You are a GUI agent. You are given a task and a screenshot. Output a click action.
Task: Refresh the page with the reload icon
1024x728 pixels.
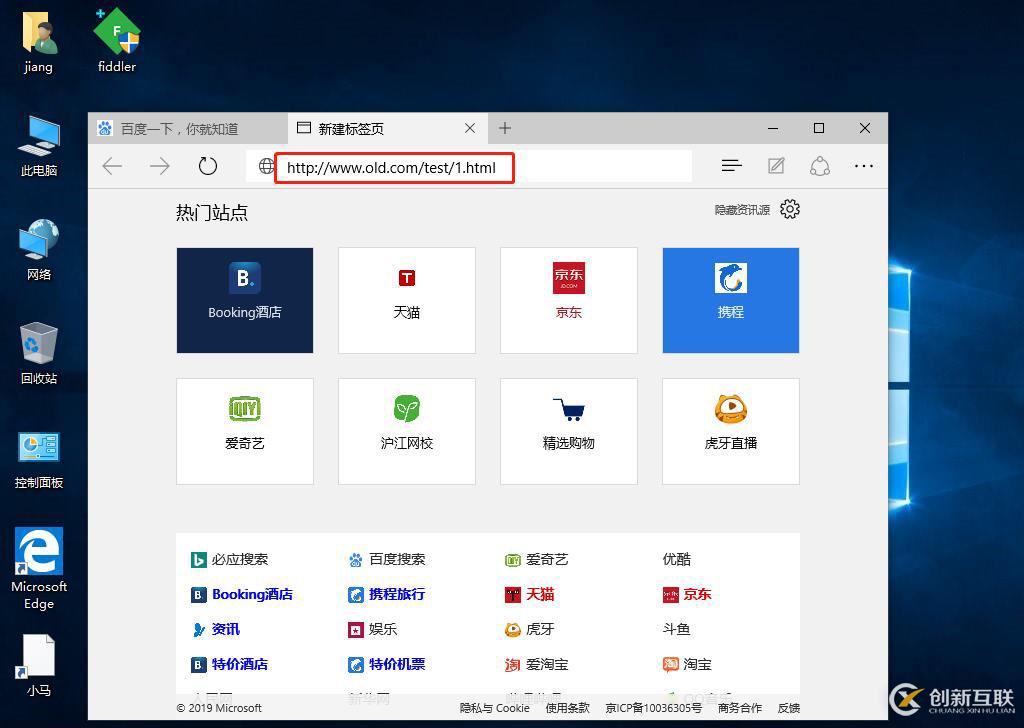point(207,165)
